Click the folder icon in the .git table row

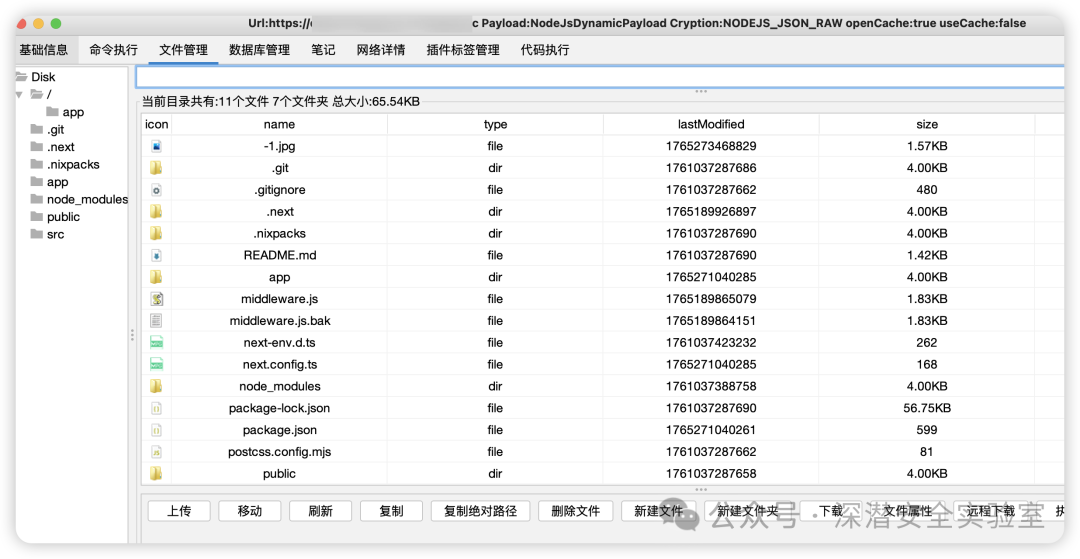pyautogui.click(x=156, y=168)
